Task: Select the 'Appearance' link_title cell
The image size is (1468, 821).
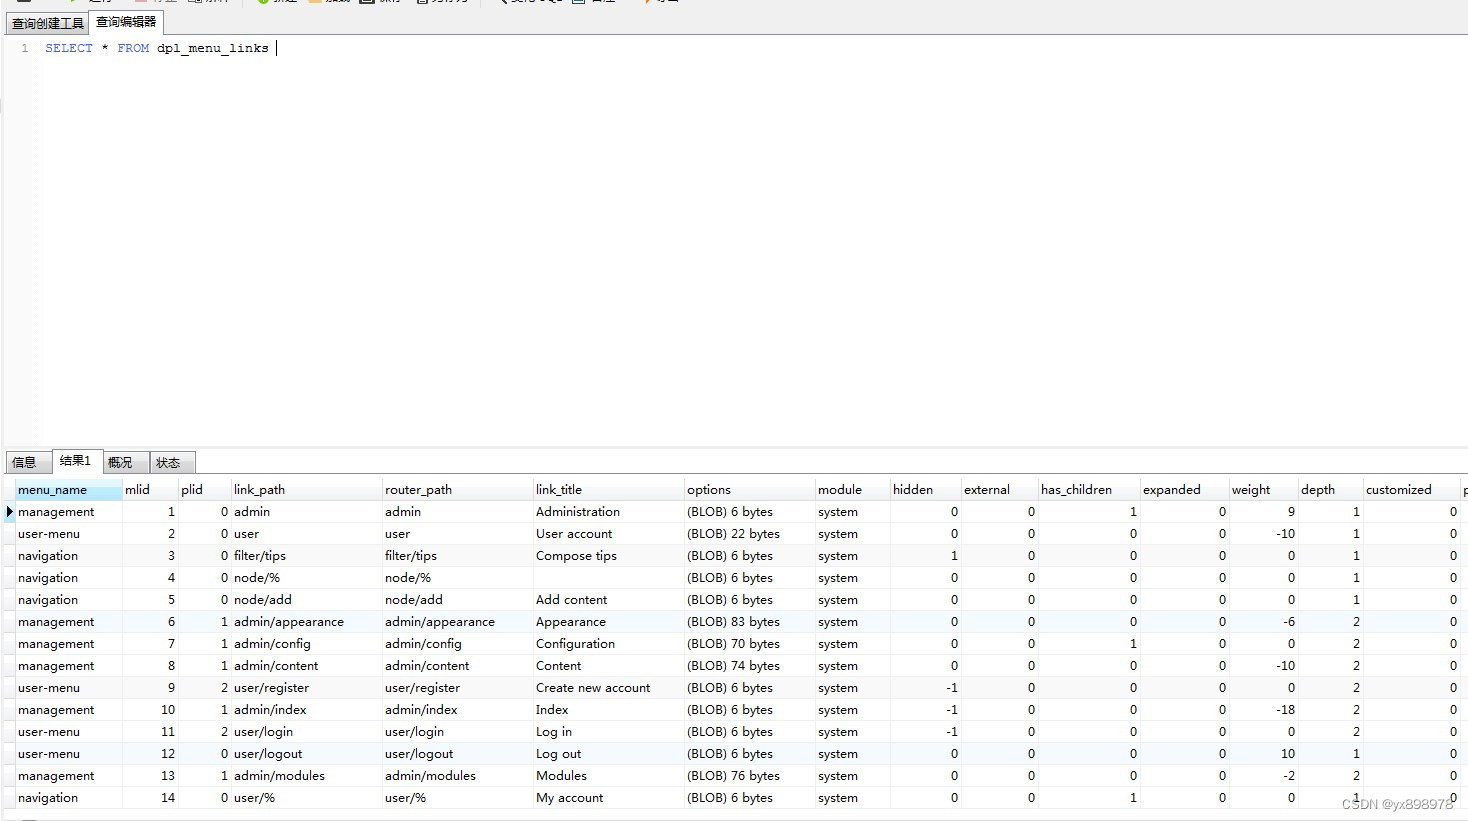Action: coord(609,621)
